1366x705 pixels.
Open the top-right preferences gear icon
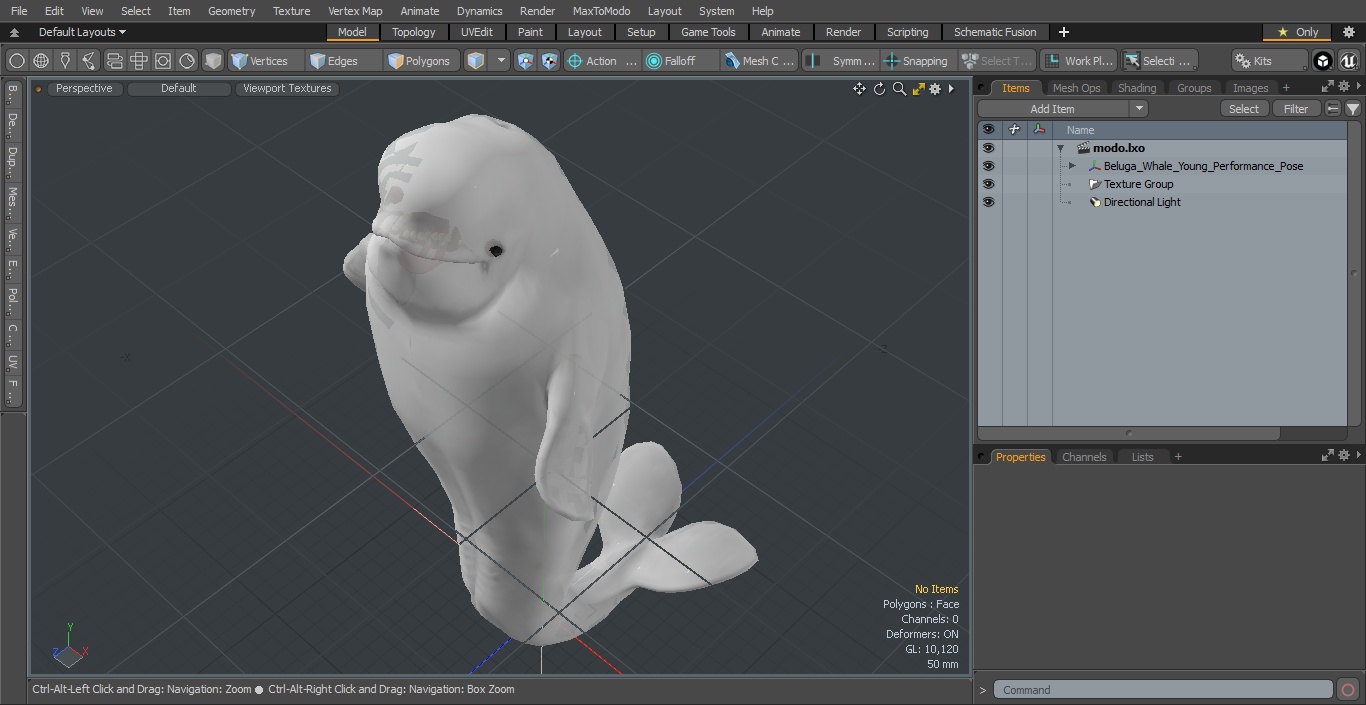click(x=1349, y=32)
